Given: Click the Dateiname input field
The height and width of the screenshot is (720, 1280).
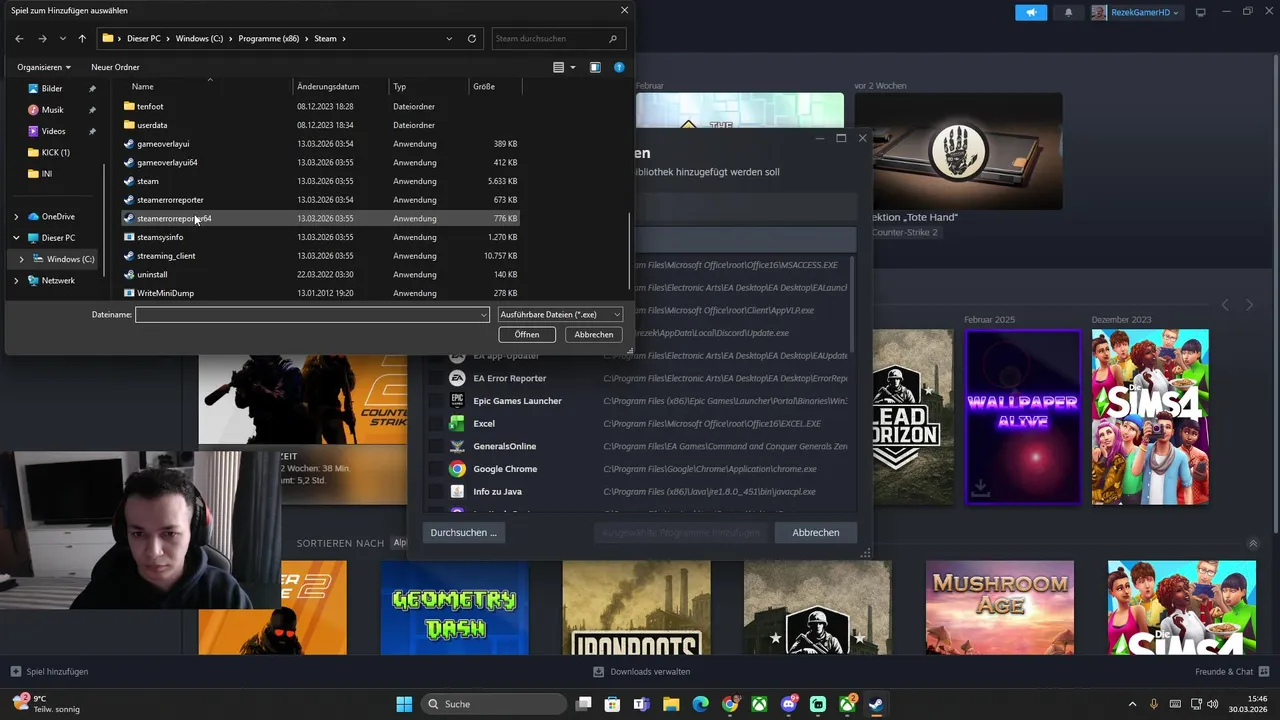Looking at the screenshot, I should [307, 314].
